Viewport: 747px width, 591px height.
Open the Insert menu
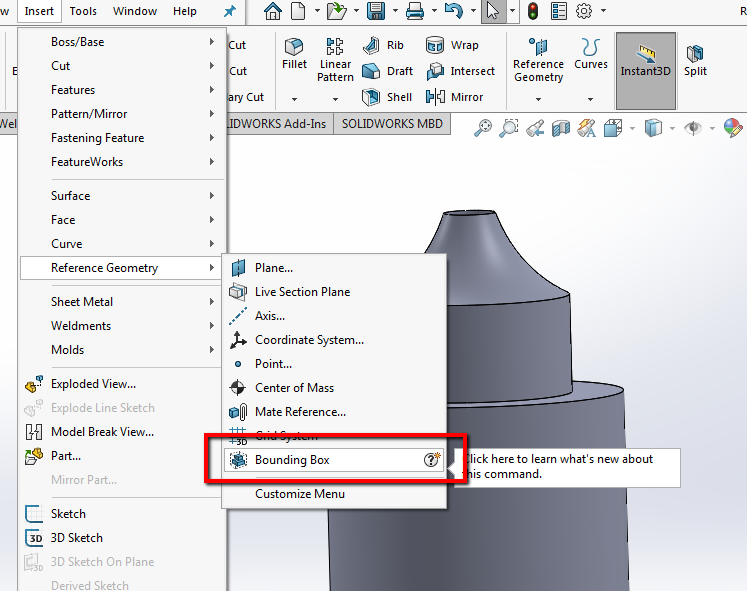(x=39, y=11)
